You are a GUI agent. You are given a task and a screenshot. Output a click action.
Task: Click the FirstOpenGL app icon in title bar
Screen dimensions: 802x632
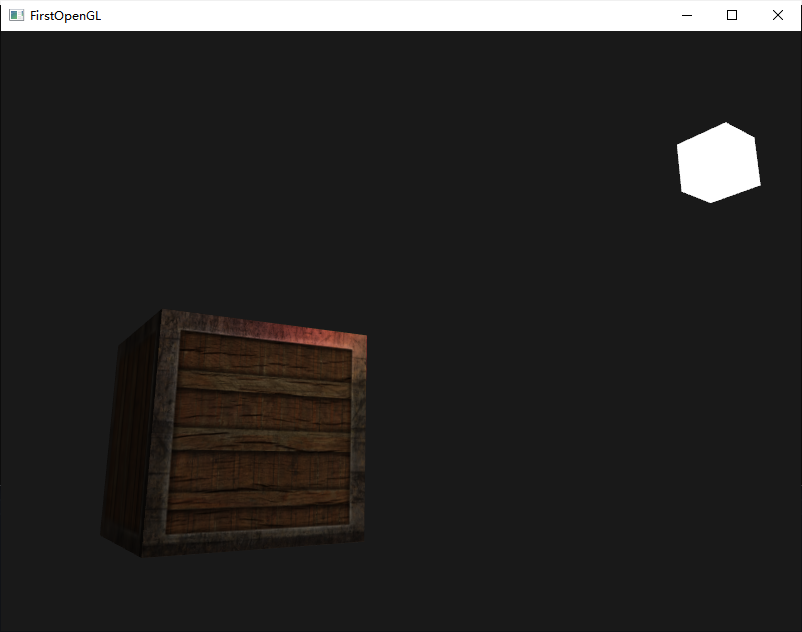[16, 15]
